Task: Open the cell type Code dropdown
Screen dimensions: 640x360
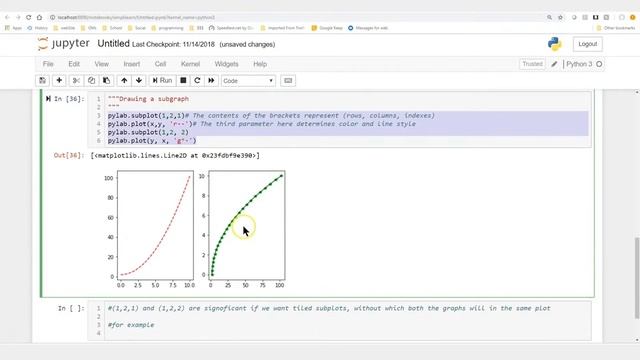Action: tap(248, 81)
